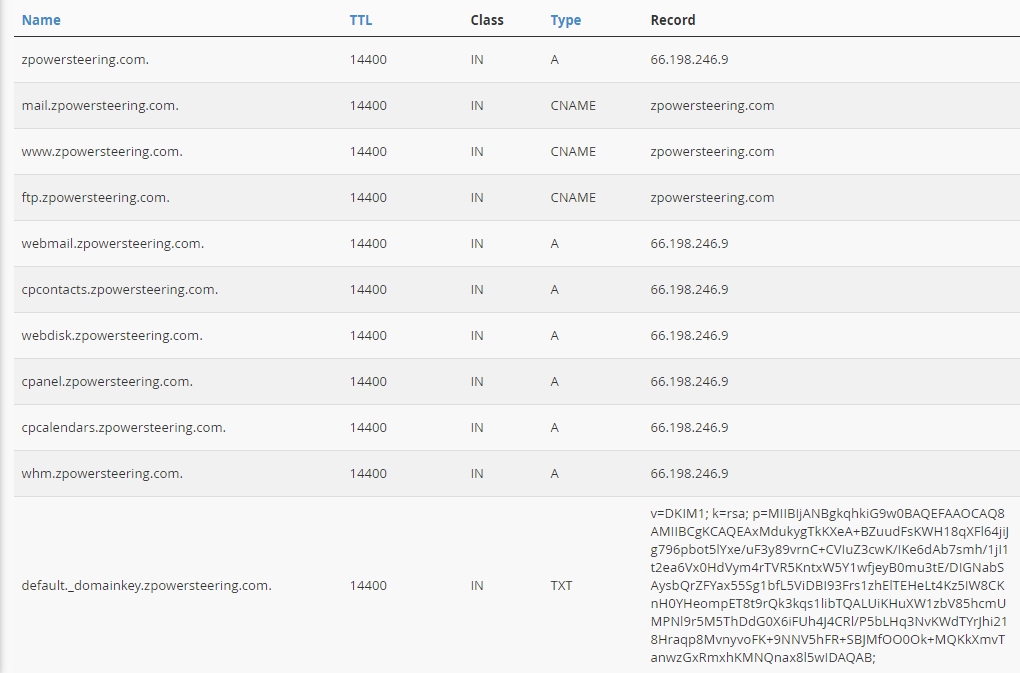Click TTL 14400 in domainkey row
The image size is (1020, 673).
tap(368, 585)
